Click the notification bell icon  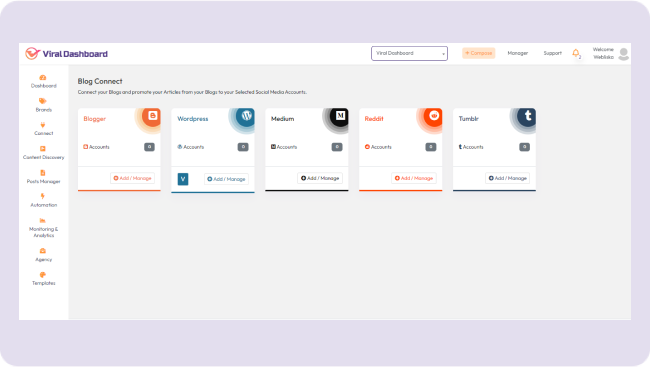576,53
